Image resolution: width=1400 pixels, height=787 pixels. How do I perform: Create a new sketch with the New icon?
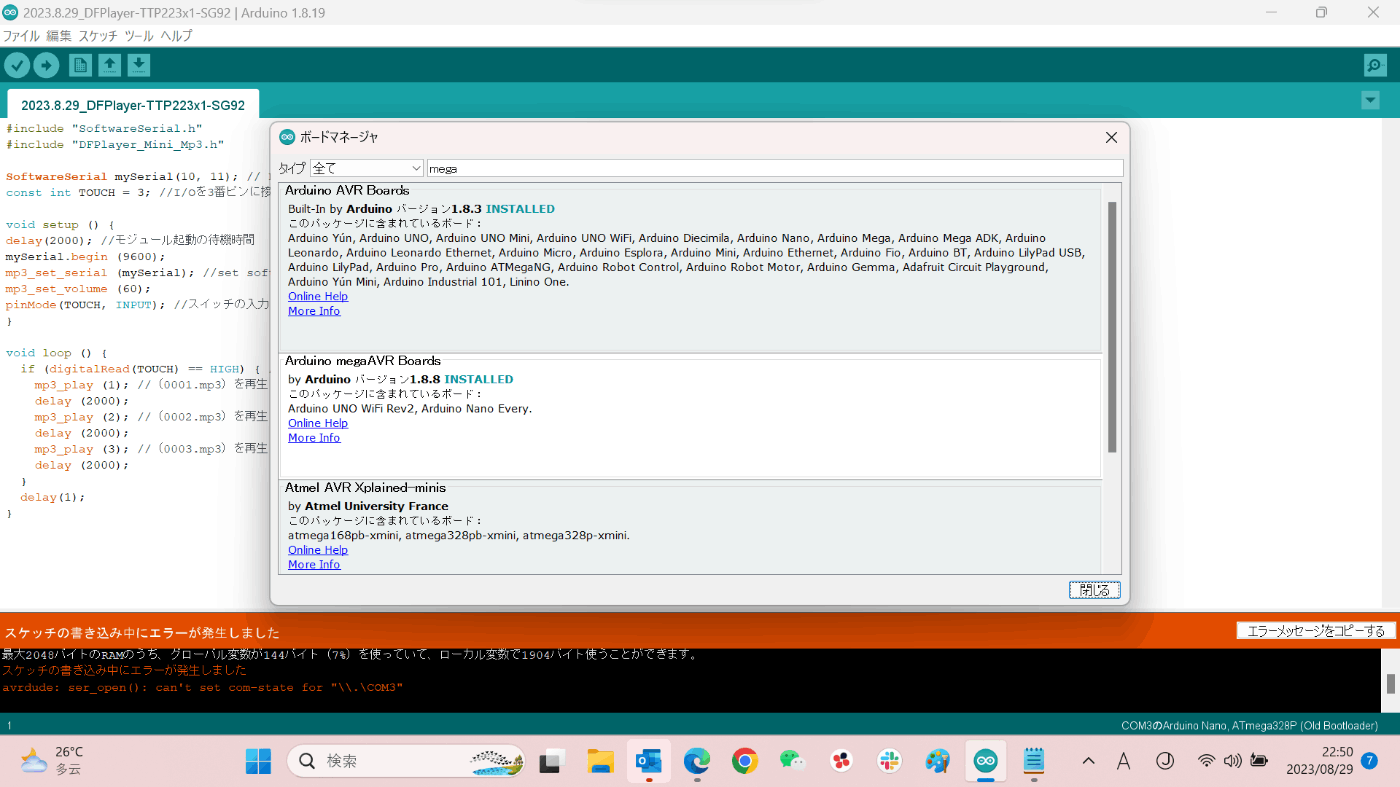pyautogui.click(x=80, y=65)
